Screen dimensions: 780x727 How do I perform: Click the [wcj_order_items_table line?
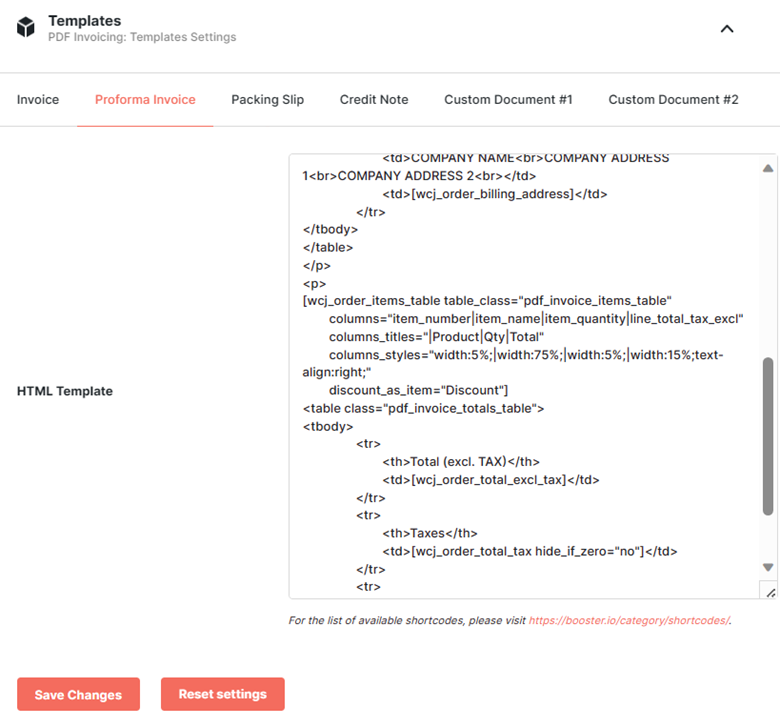[x=487, y=301]
